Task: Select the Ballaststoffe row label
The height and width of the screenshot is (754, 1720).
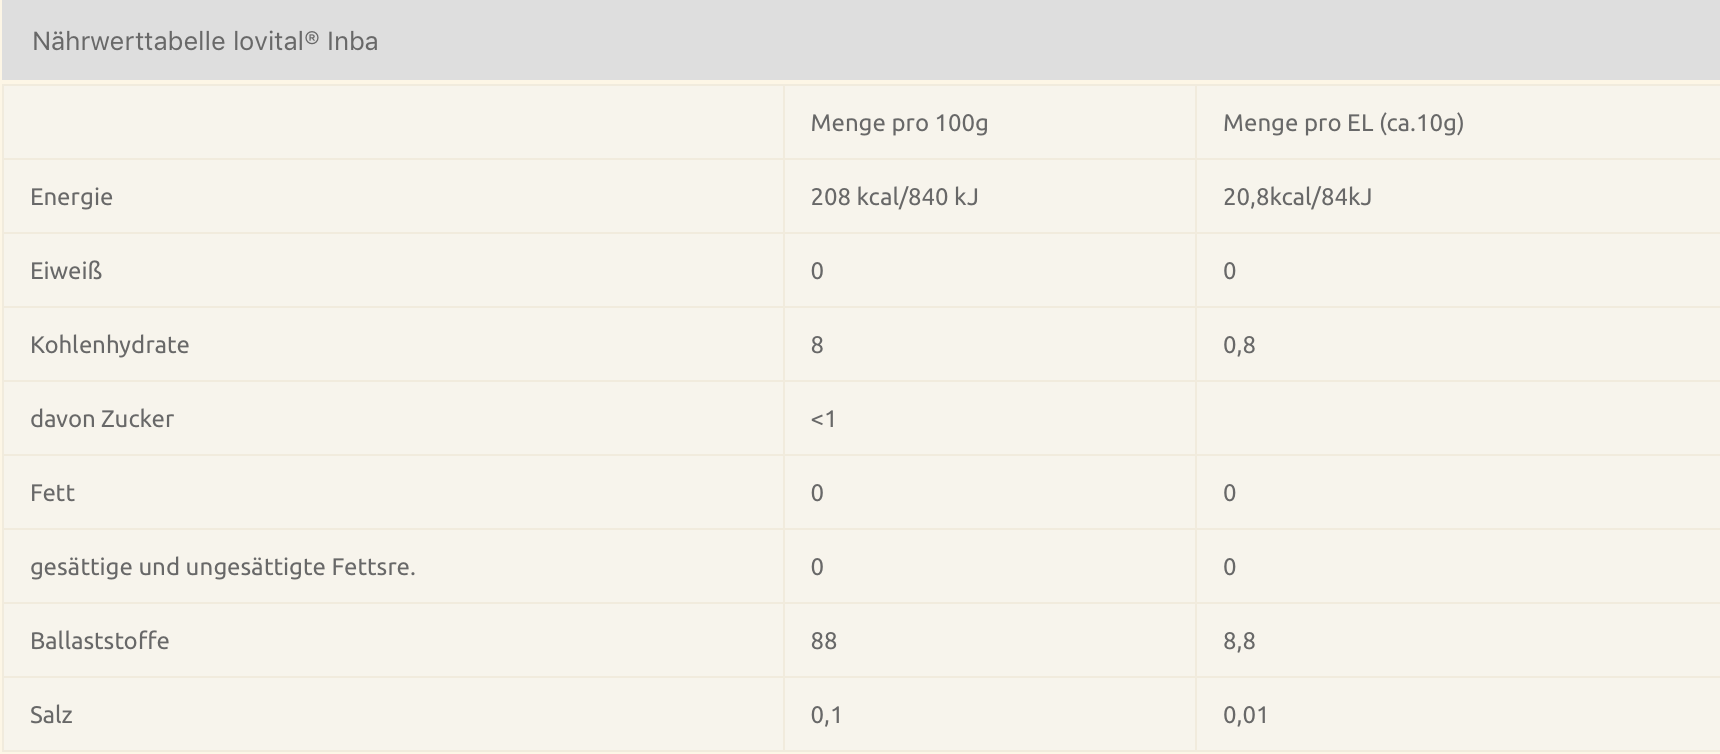Action: [x=99, y=641]
